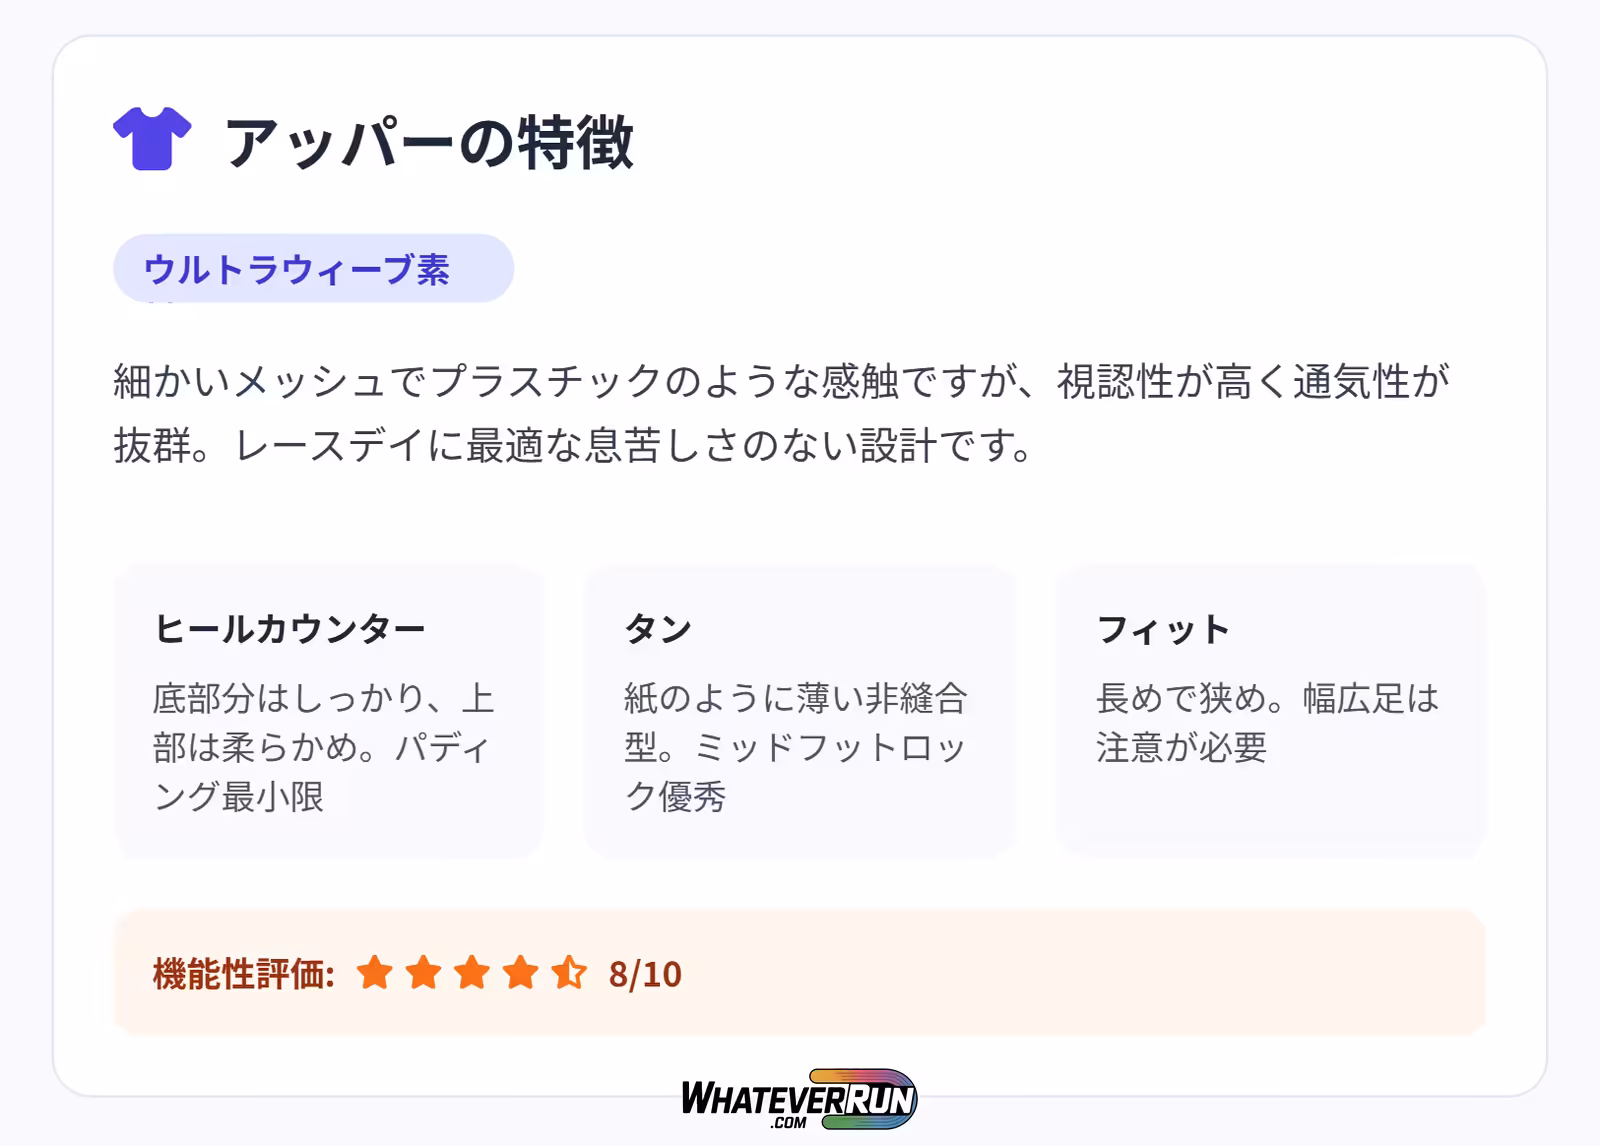
Task: Click the アッパーの特徴 heading
Action: point(429,142)
